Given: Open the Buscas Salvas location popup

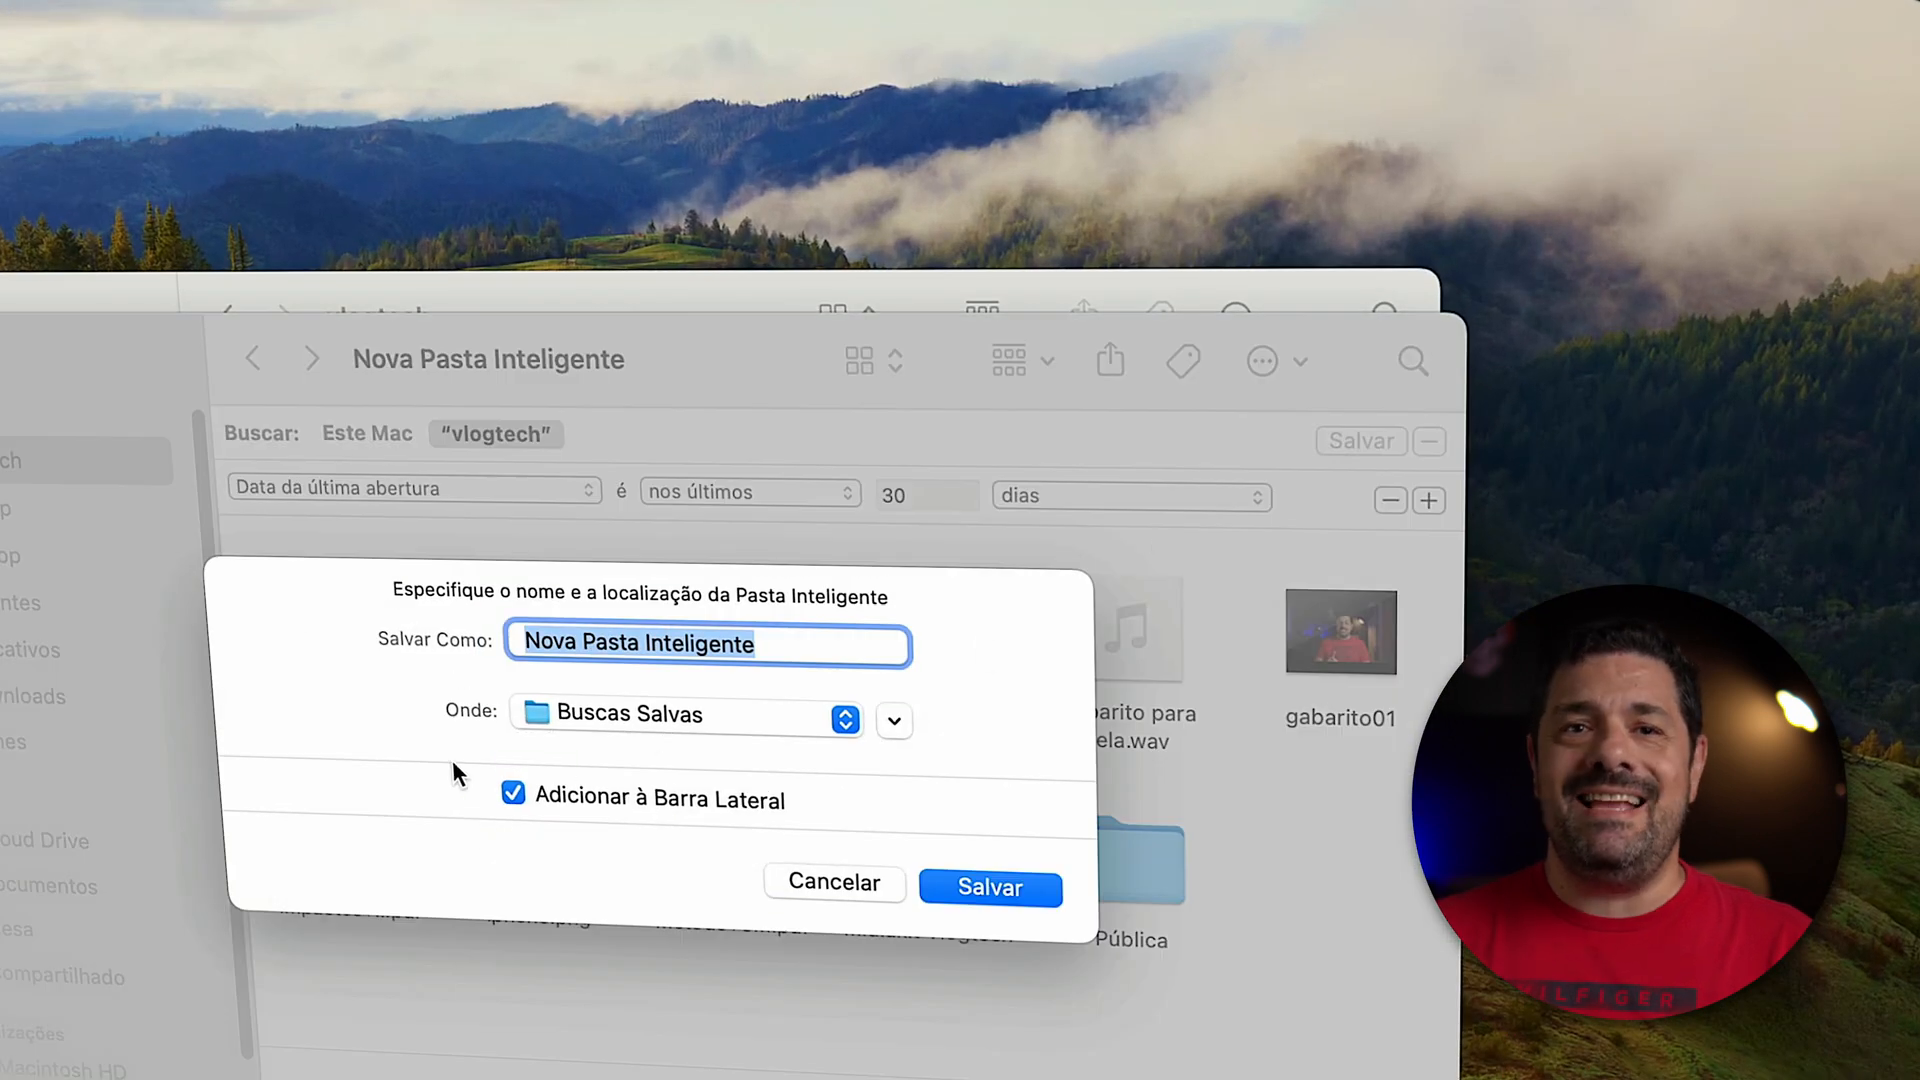Looking at the screenshot, I should [x=686, y=715].
